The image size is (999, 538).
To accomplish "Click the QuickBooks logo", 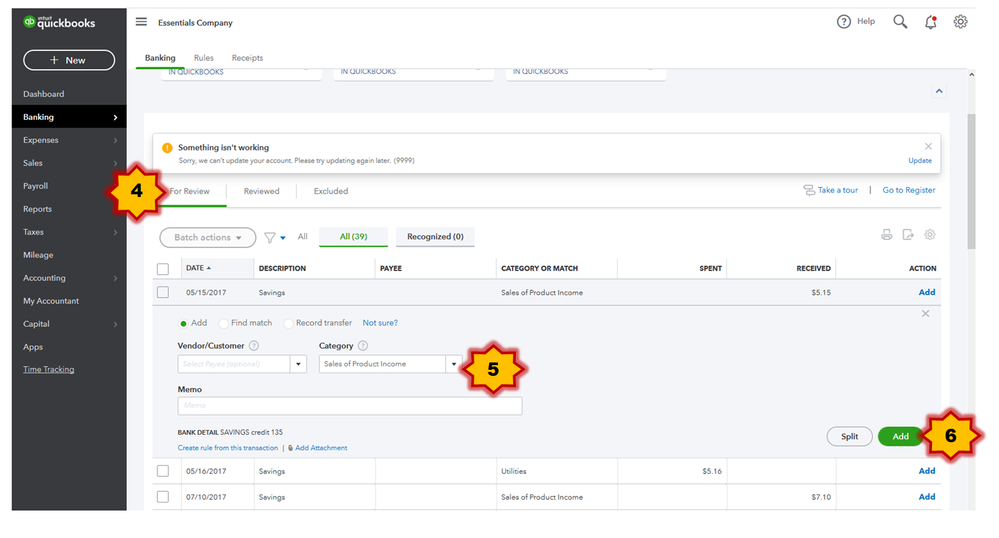I will point(59,22).
